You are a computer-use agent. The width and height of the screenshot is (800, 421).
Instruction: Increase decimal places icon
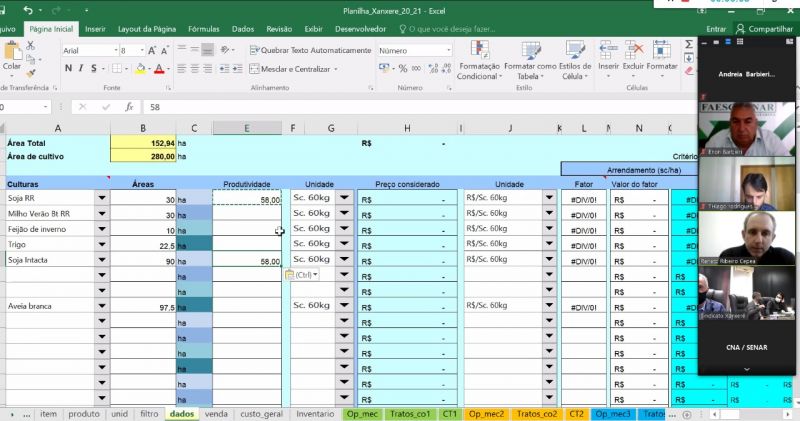click(x=433, y=68)
